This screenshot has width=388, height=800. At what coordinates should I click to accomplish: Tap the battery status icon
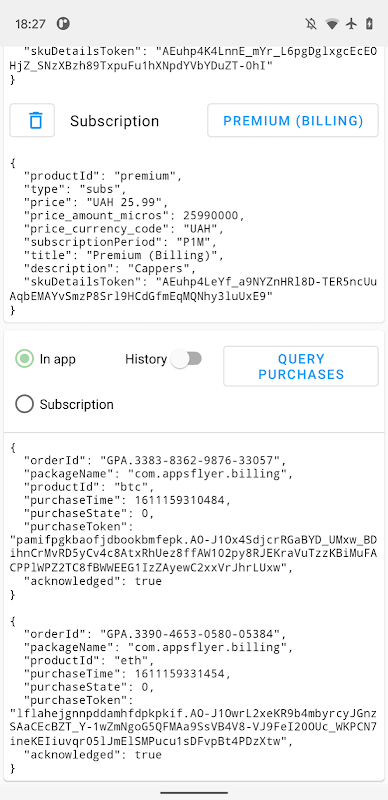click(x=369, y=23)
